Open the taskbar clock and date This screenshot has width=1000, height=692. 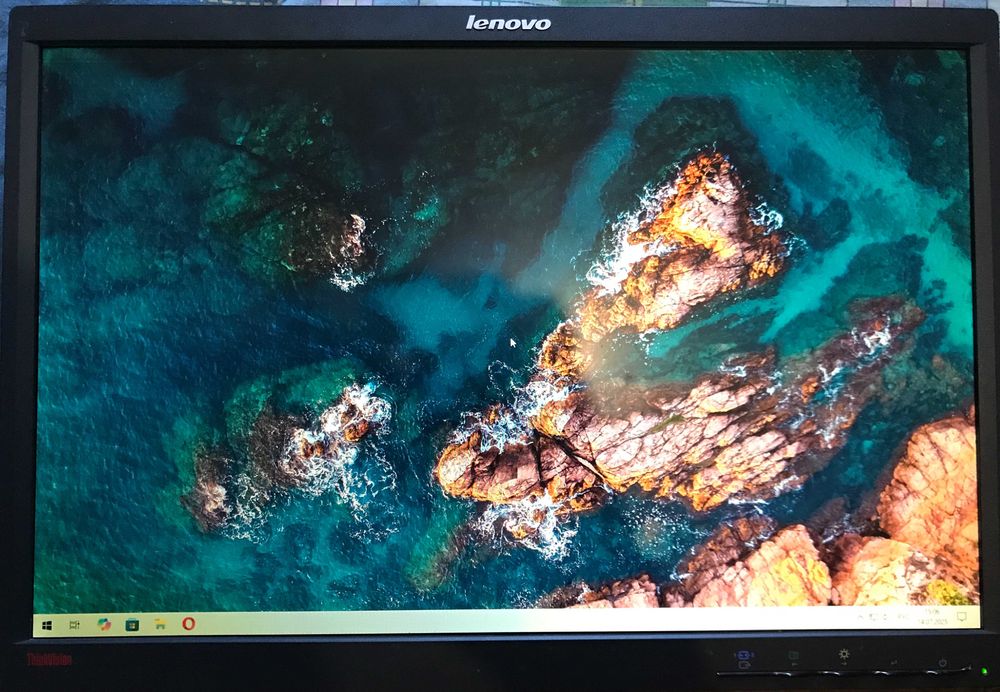(x=932, y=617)
